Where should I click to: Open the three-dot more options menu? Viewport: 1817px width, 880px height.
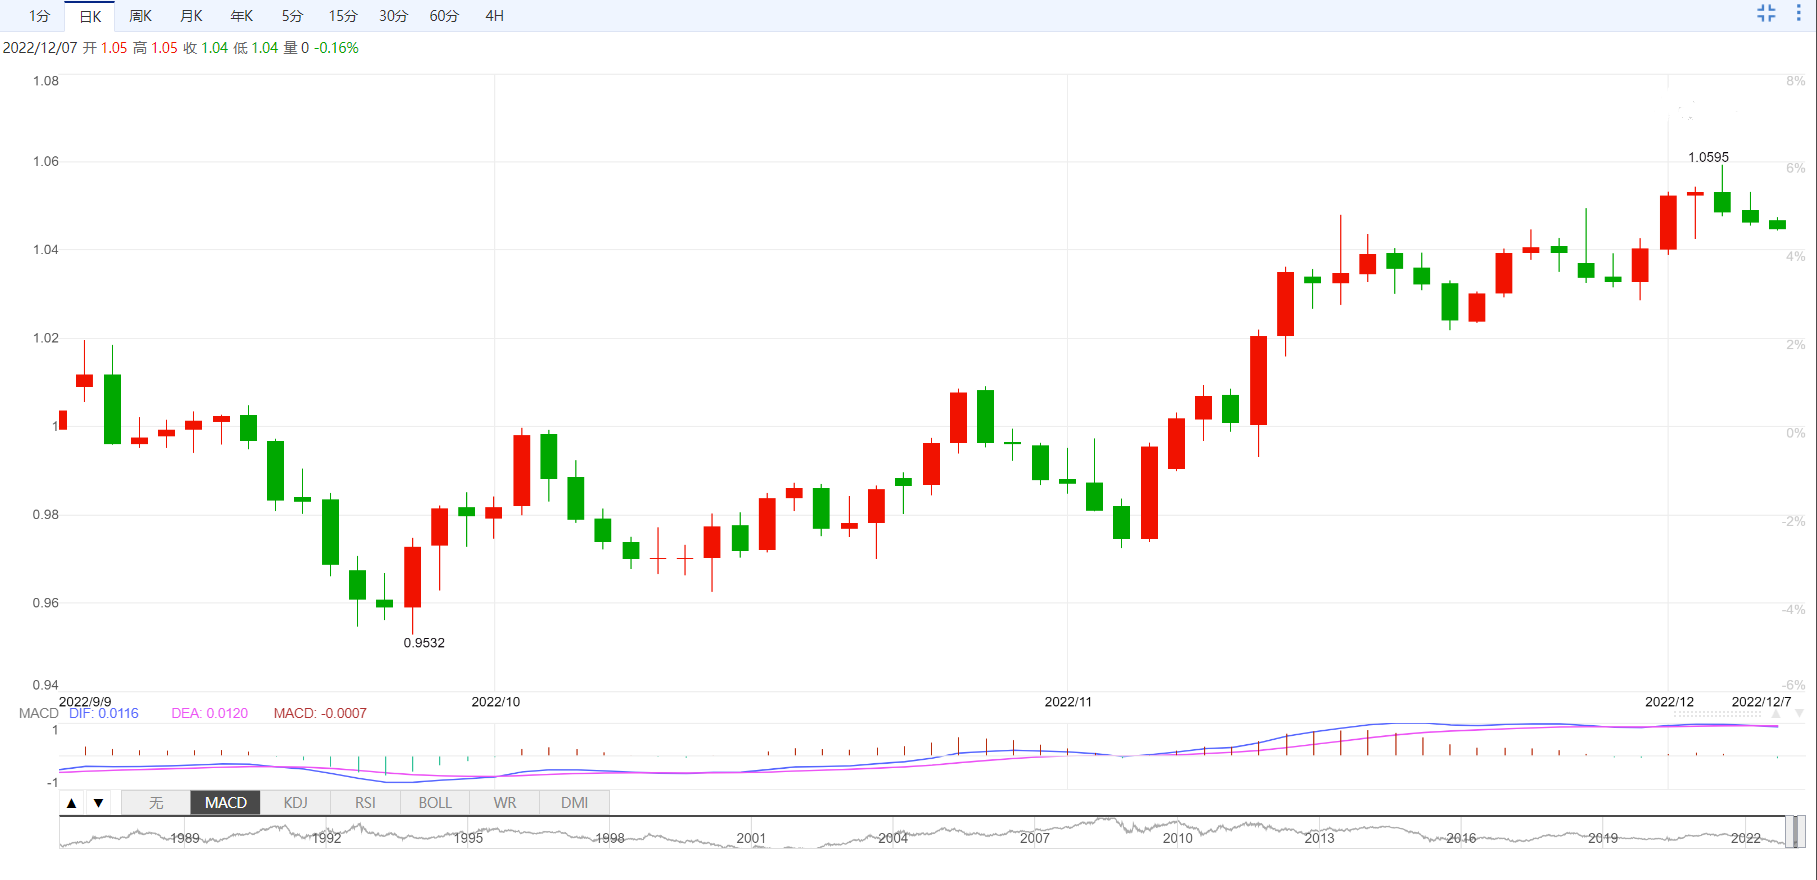pyautogui.click(x=1798, y=13)
